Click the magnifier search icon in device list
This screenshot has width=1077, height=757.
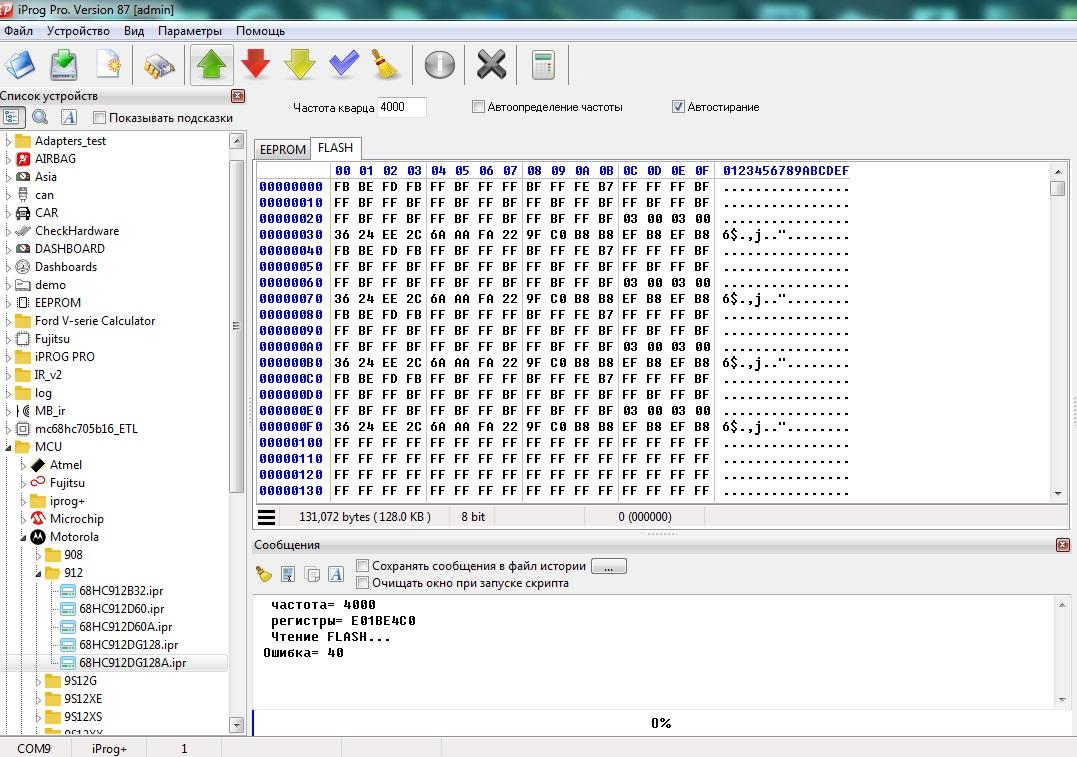40,117
